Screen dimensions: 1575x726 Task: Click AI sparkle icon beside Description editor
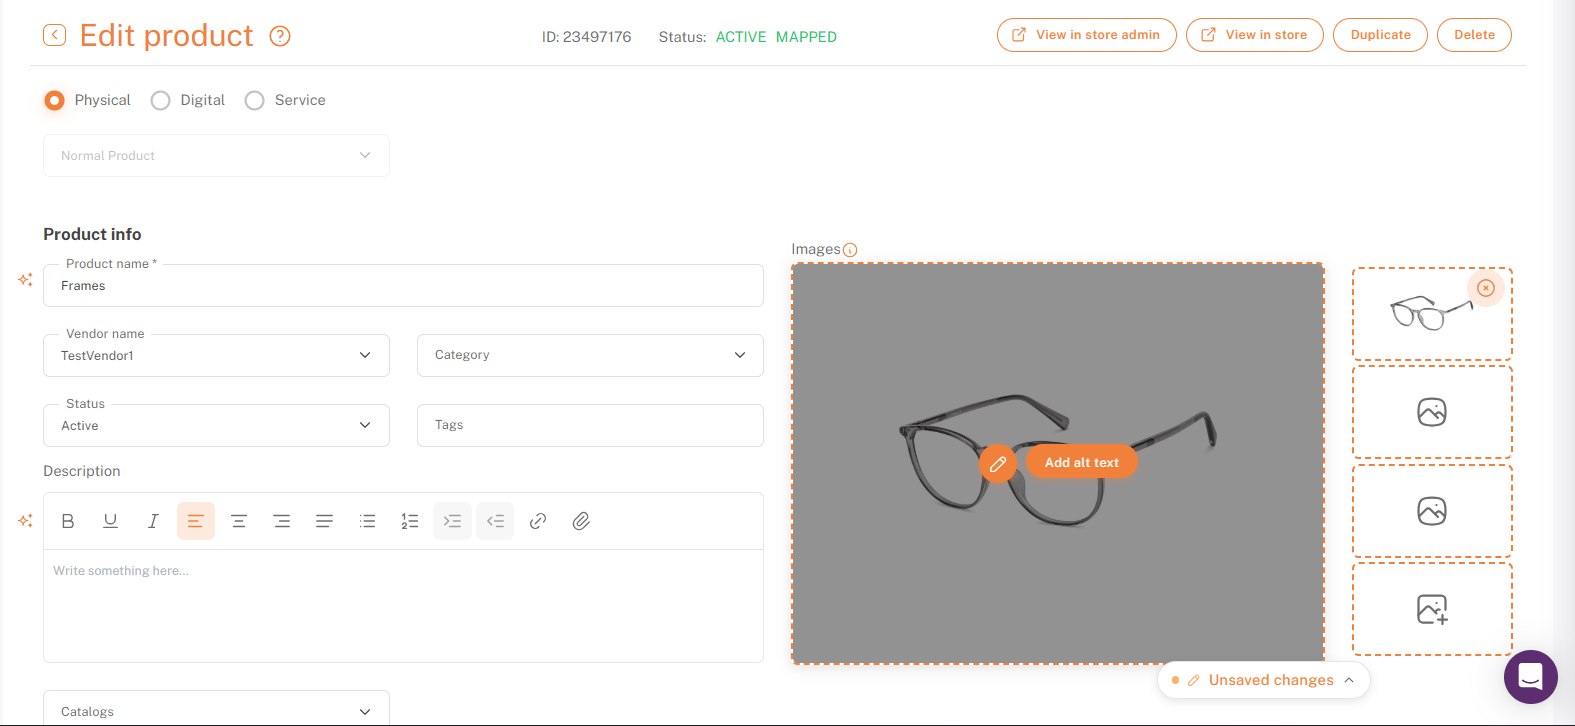pos(26,521)
